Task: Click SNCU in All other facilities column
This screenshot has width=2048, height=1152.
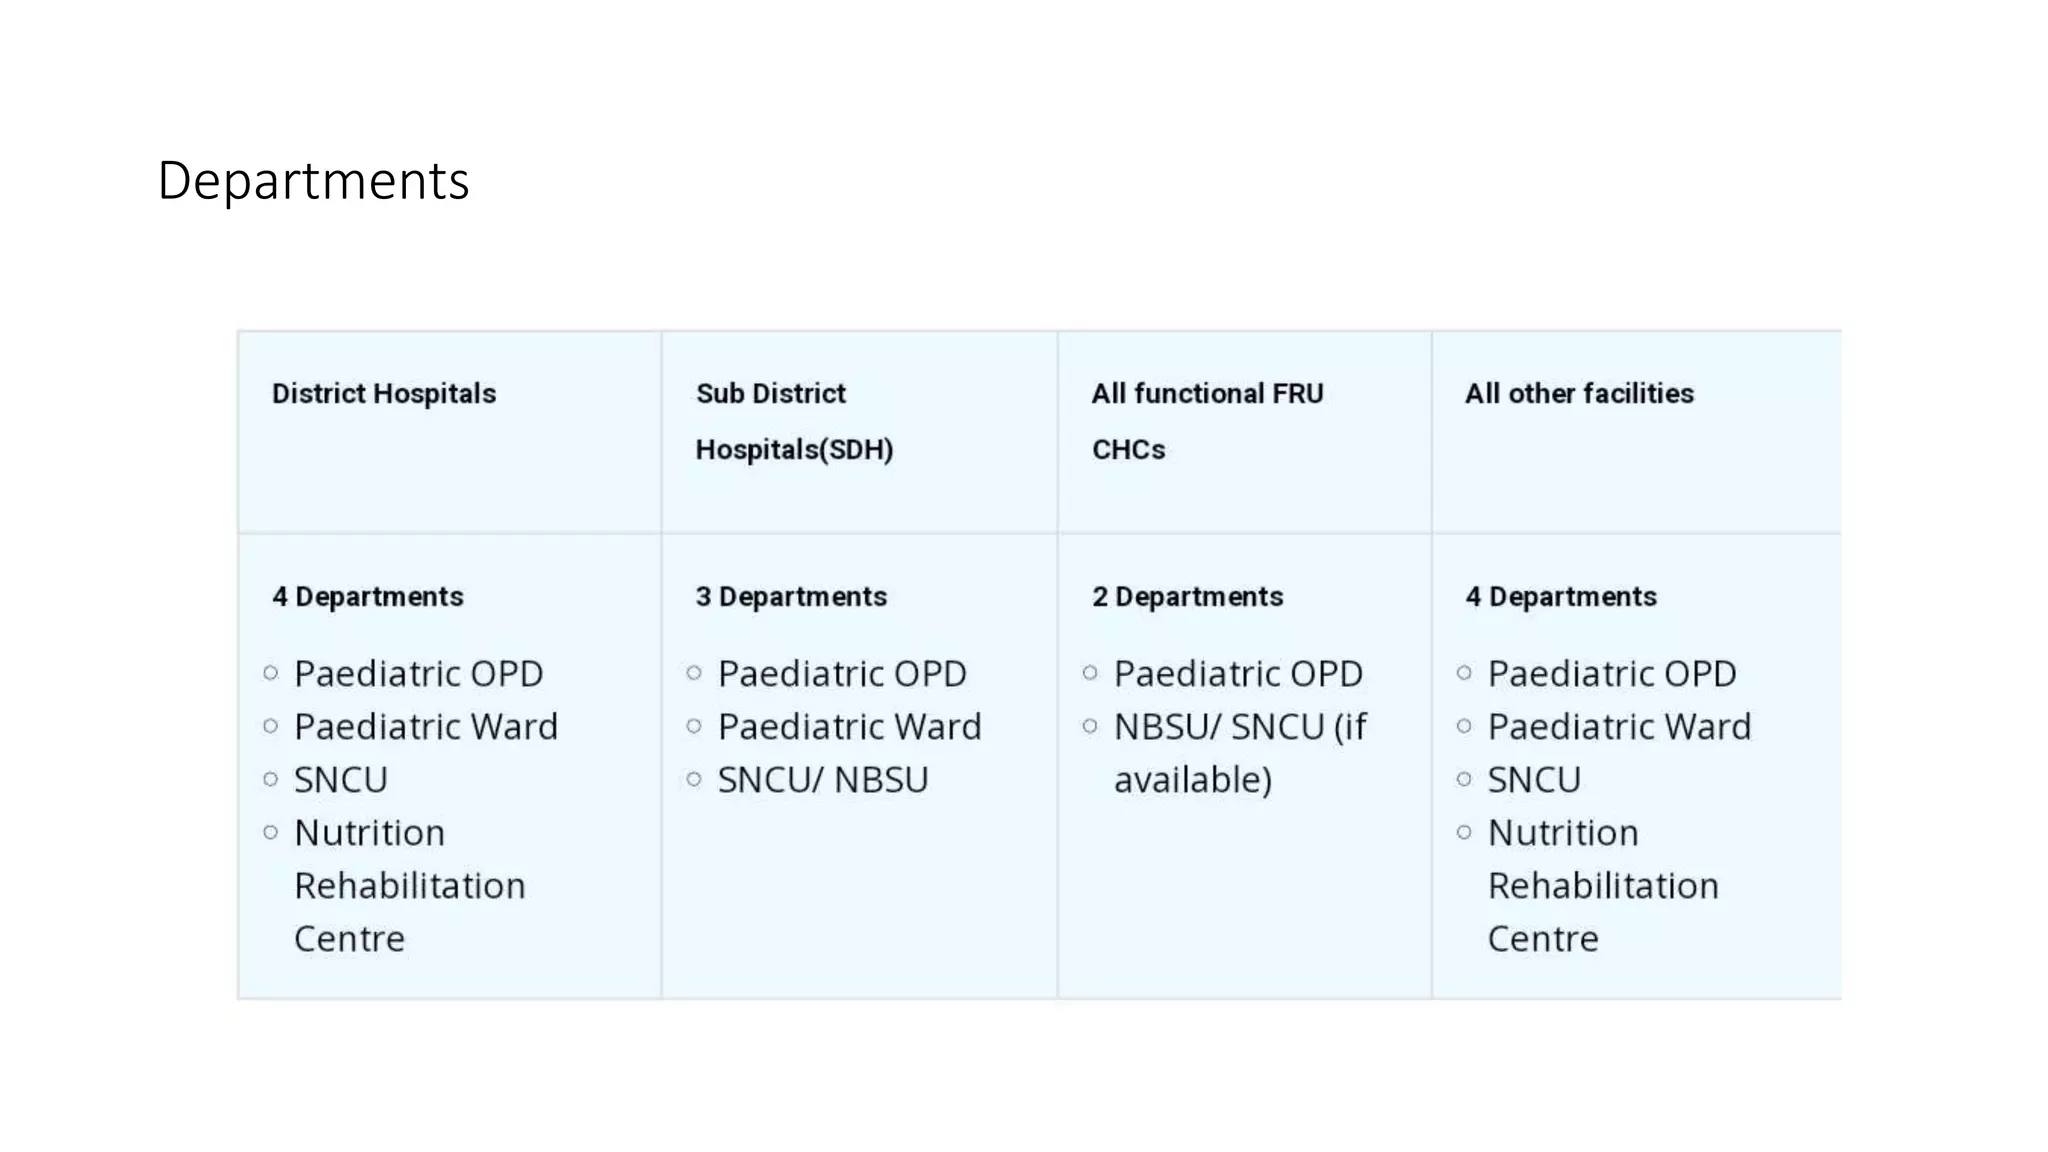Action: (1534, 779)
